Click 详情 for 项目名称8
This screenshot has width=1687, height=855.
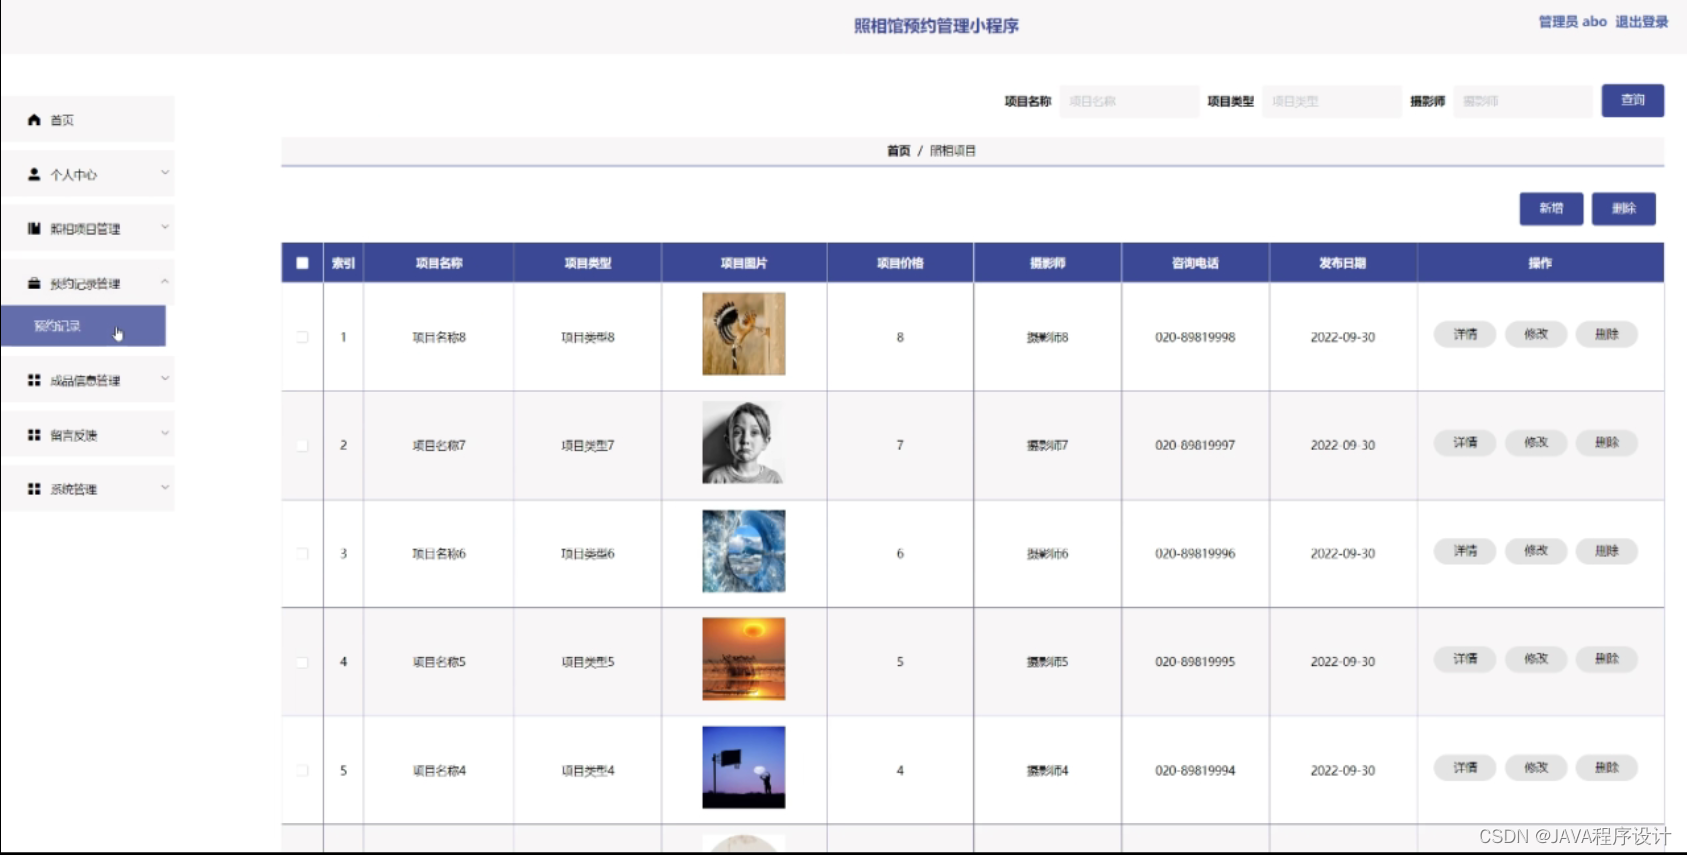pos(1465,334)
